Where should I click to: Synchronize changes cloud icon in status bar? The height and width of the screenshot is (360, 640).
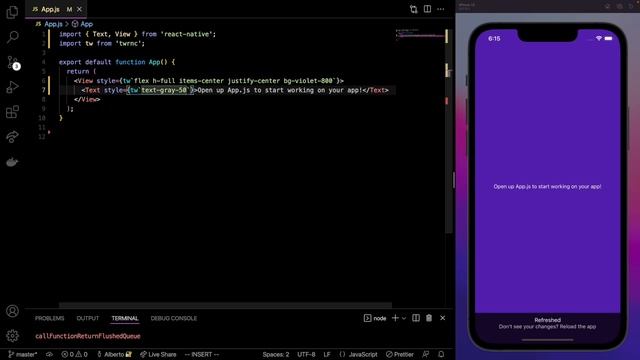pos(49,354)
